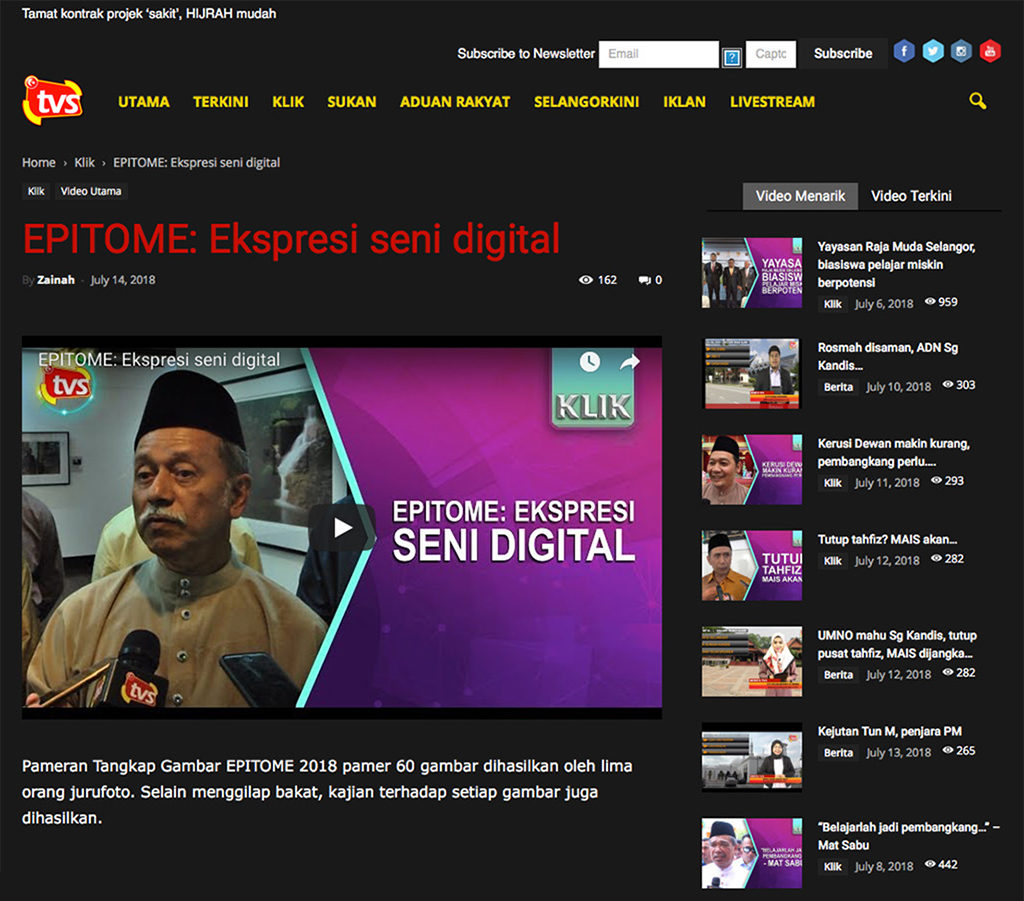Click Berita tag on Kejutan Tun M item

pos(838,753)
